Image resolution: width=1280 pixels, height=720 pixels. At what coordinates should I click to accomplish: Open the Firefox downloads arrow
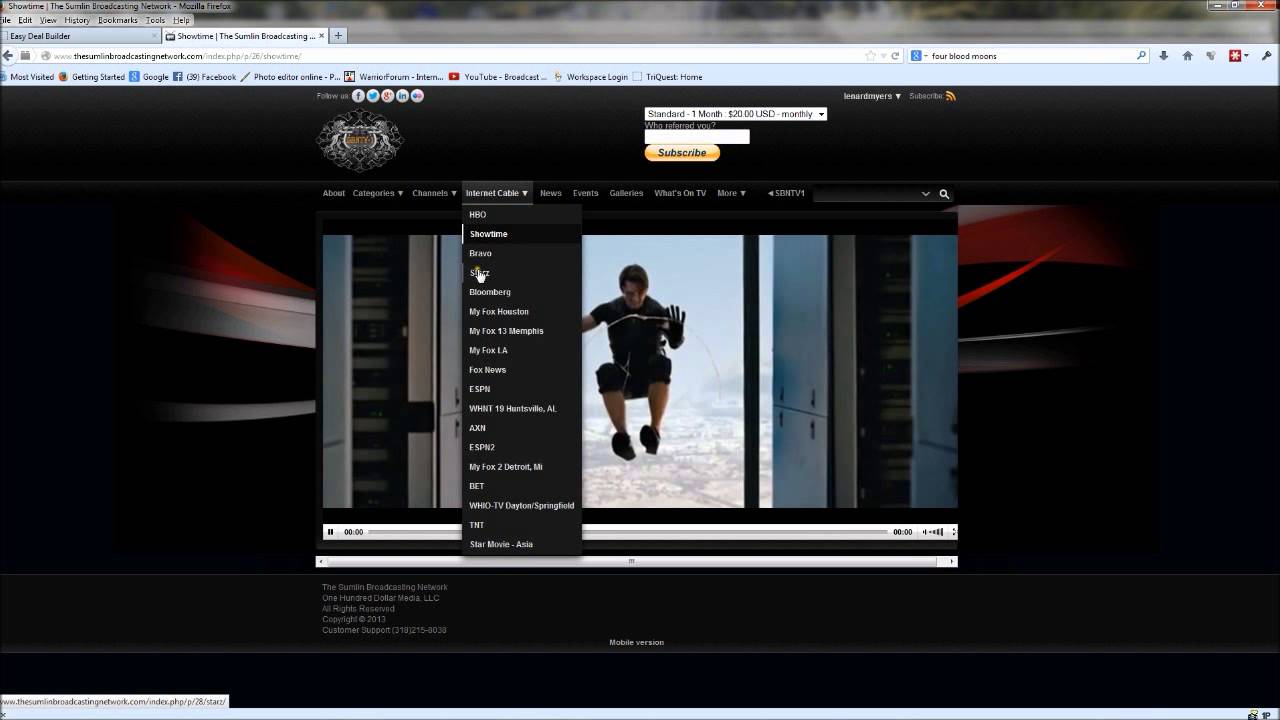pos(1163,56)
